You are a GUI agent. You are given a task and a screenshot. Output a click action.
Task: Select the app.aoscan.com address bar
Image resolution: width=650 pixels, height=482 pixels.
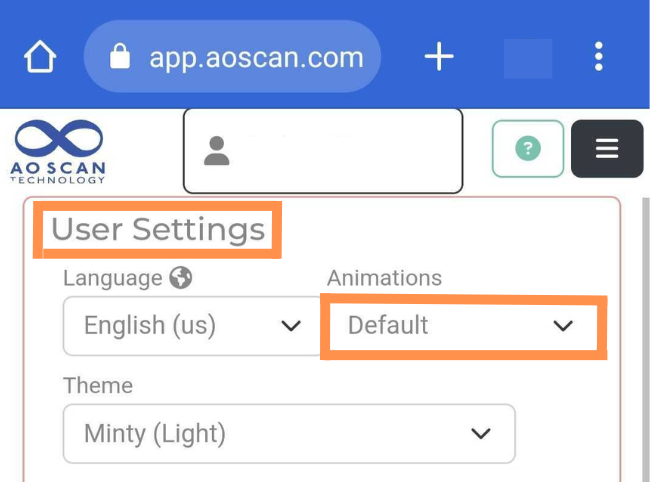tap(232, 56)
